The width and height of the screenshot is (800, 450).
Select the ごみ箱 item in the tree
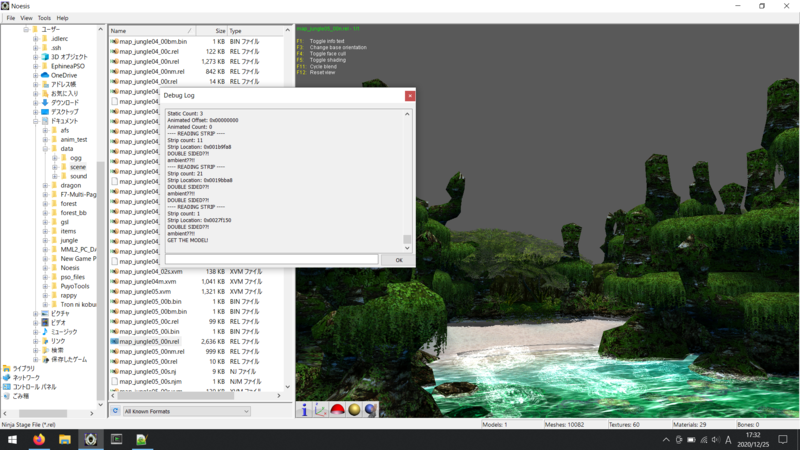click(20, 396)
